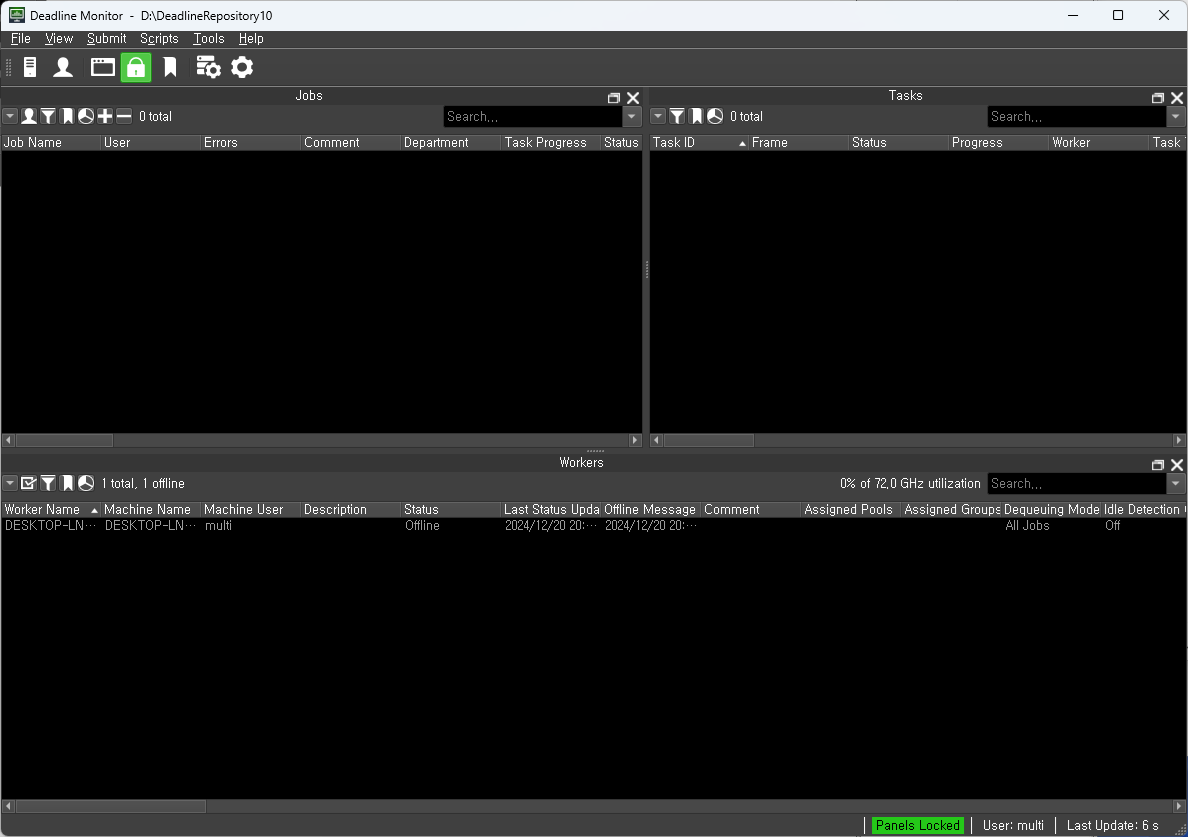Sort jobs by Task Progress column
The height and width of the screenshot is (837, 1188).
pos(551,142)
